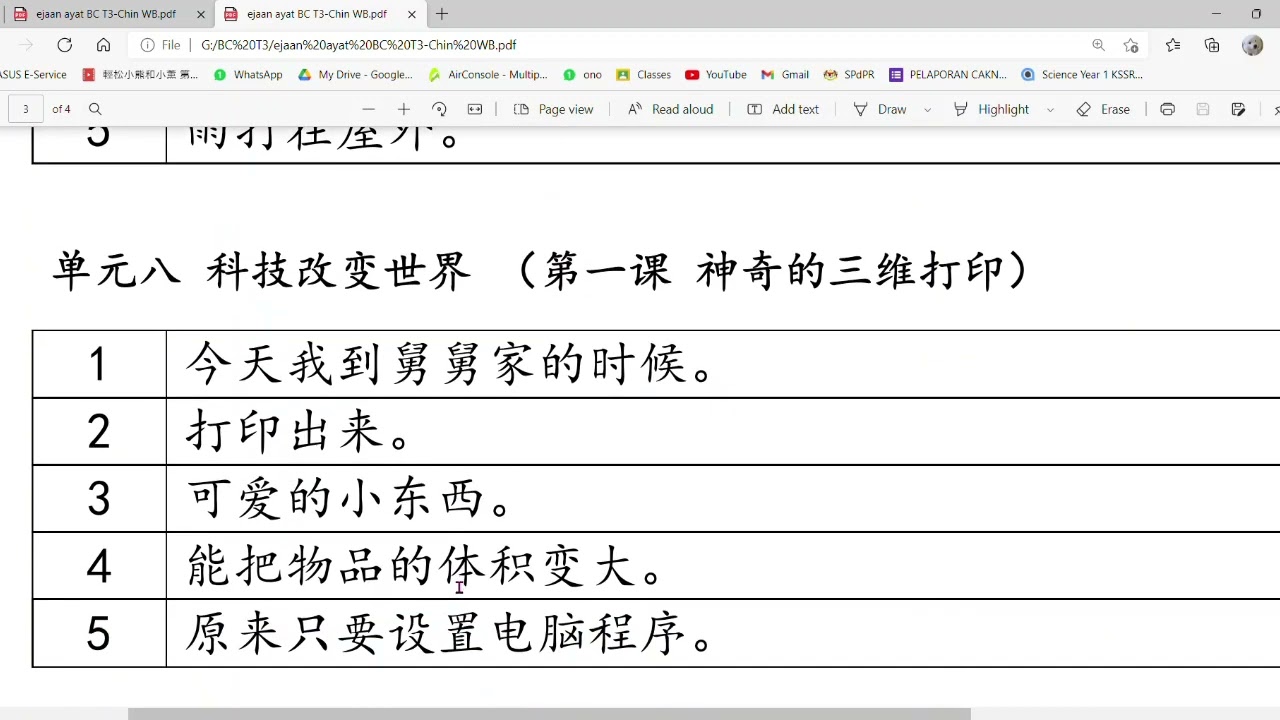The width and height of the screenshot is (1280, 720).
Task: Start Read aloud
Action: pyautogui.click(x=670, y=109)
